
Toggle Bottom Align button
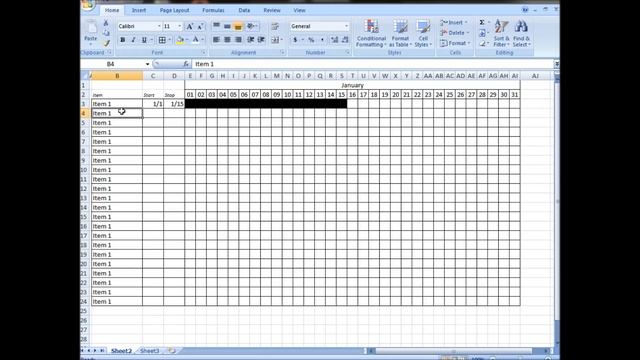click(238, 27)
